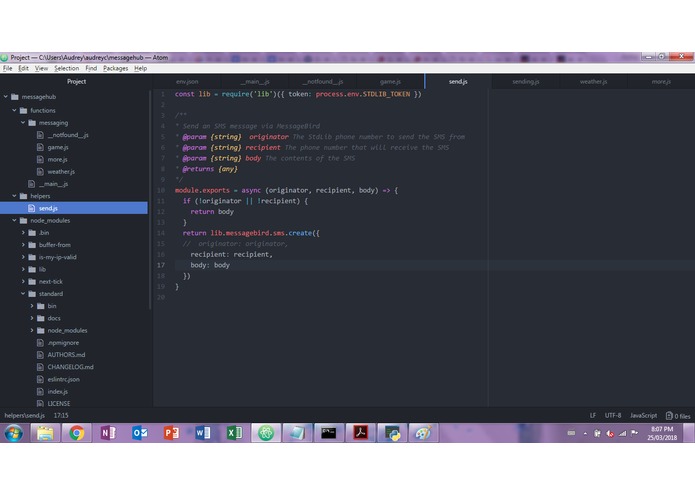The height and width of the screenshot is (494, 695).
Task: Collapse the standard folder
Action: [x=23, y=294]
